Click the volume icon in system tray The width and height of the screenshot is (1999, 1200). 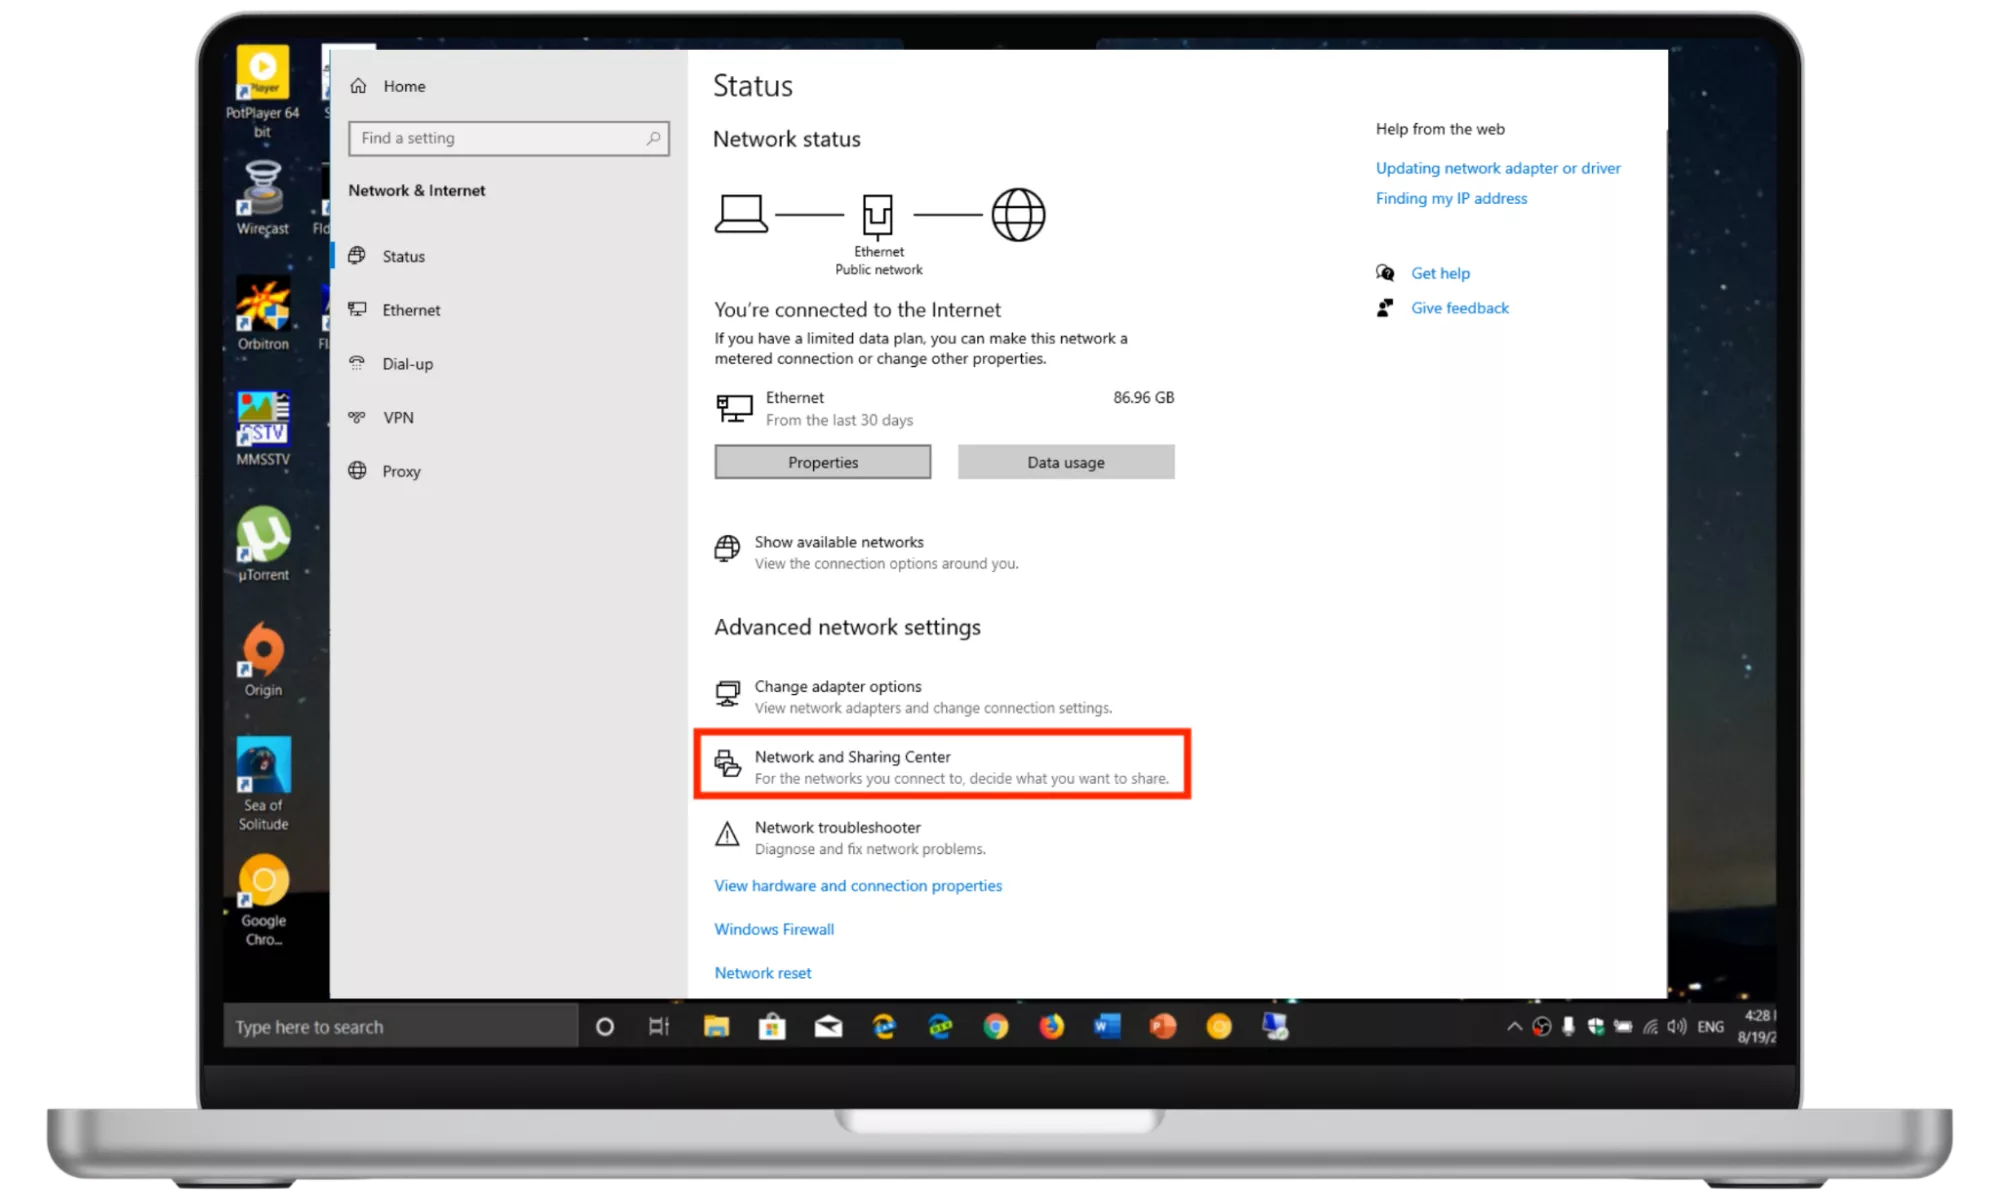click(1677, 1027)
